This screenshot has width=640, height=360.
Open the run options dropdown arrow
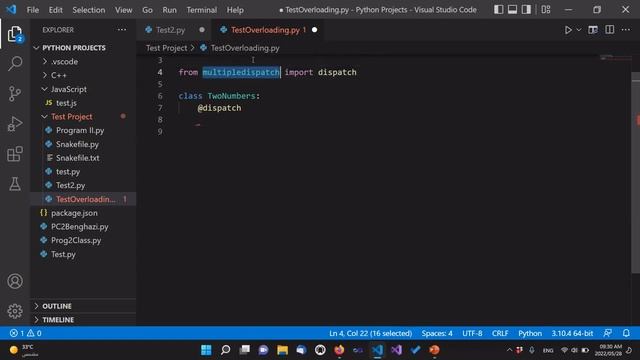pyautogui.click(x=579, y=30)
